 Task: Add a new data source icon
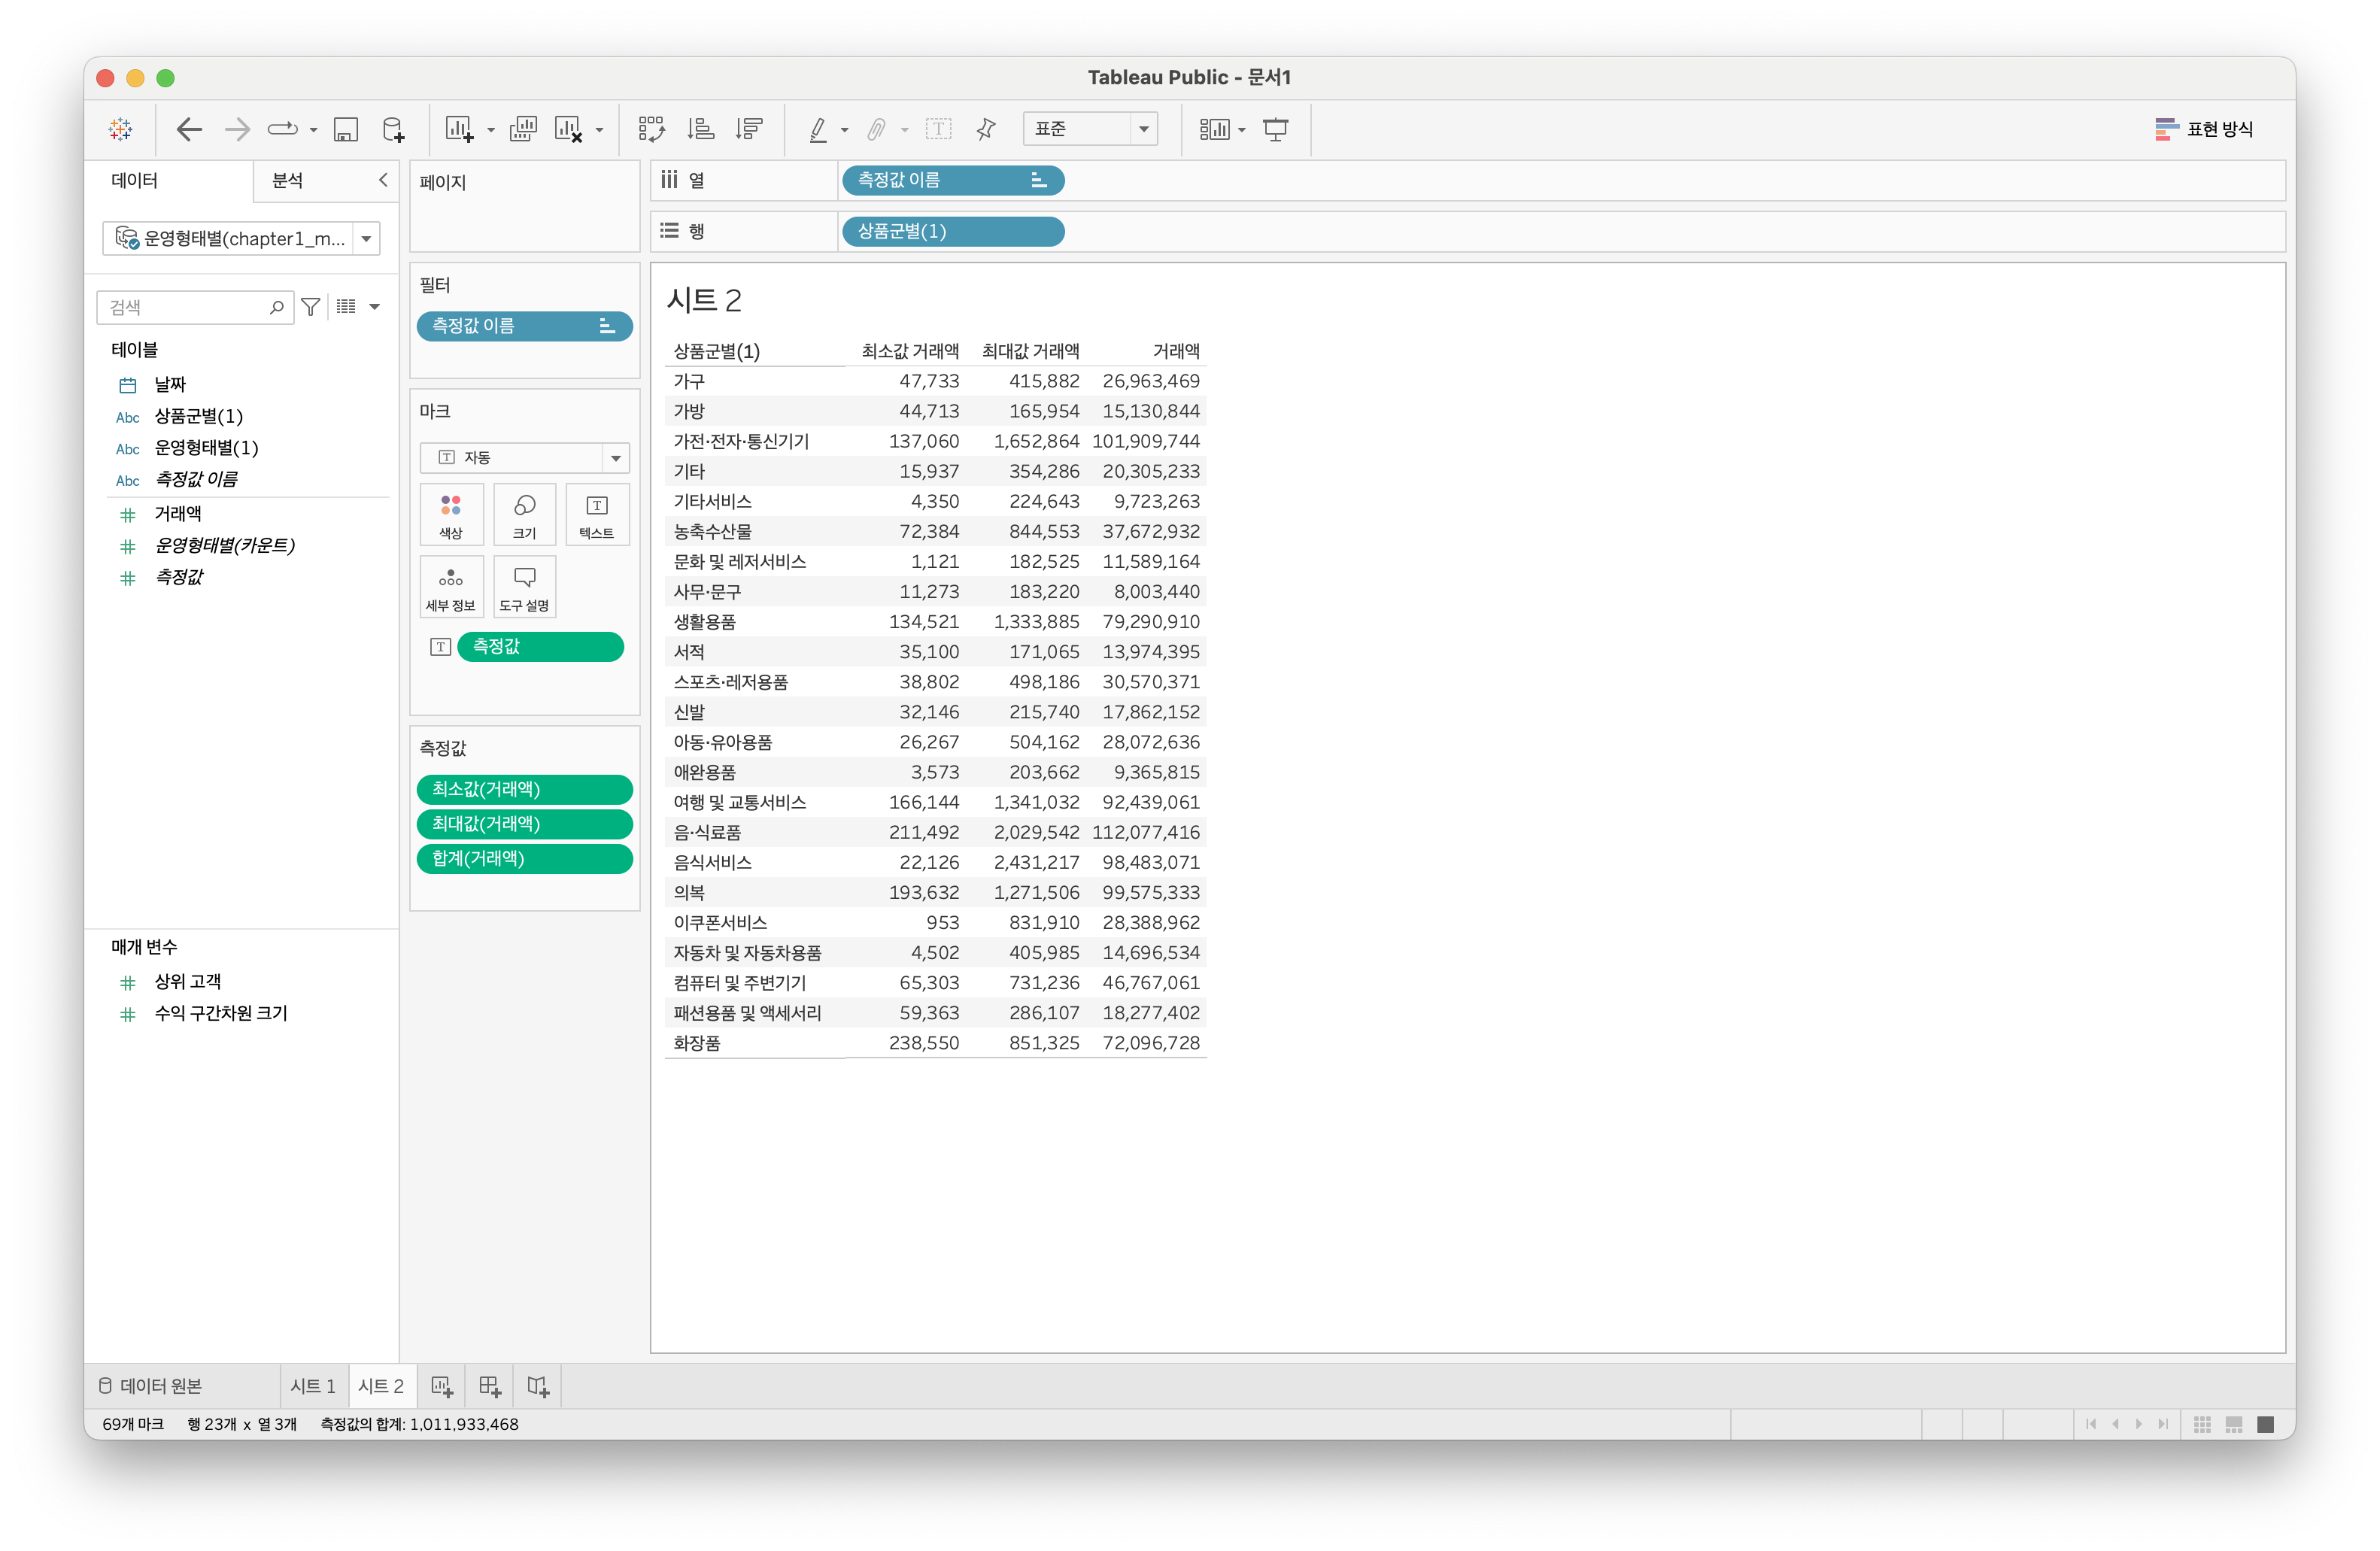pyautogui.click(x=394, y=129)
